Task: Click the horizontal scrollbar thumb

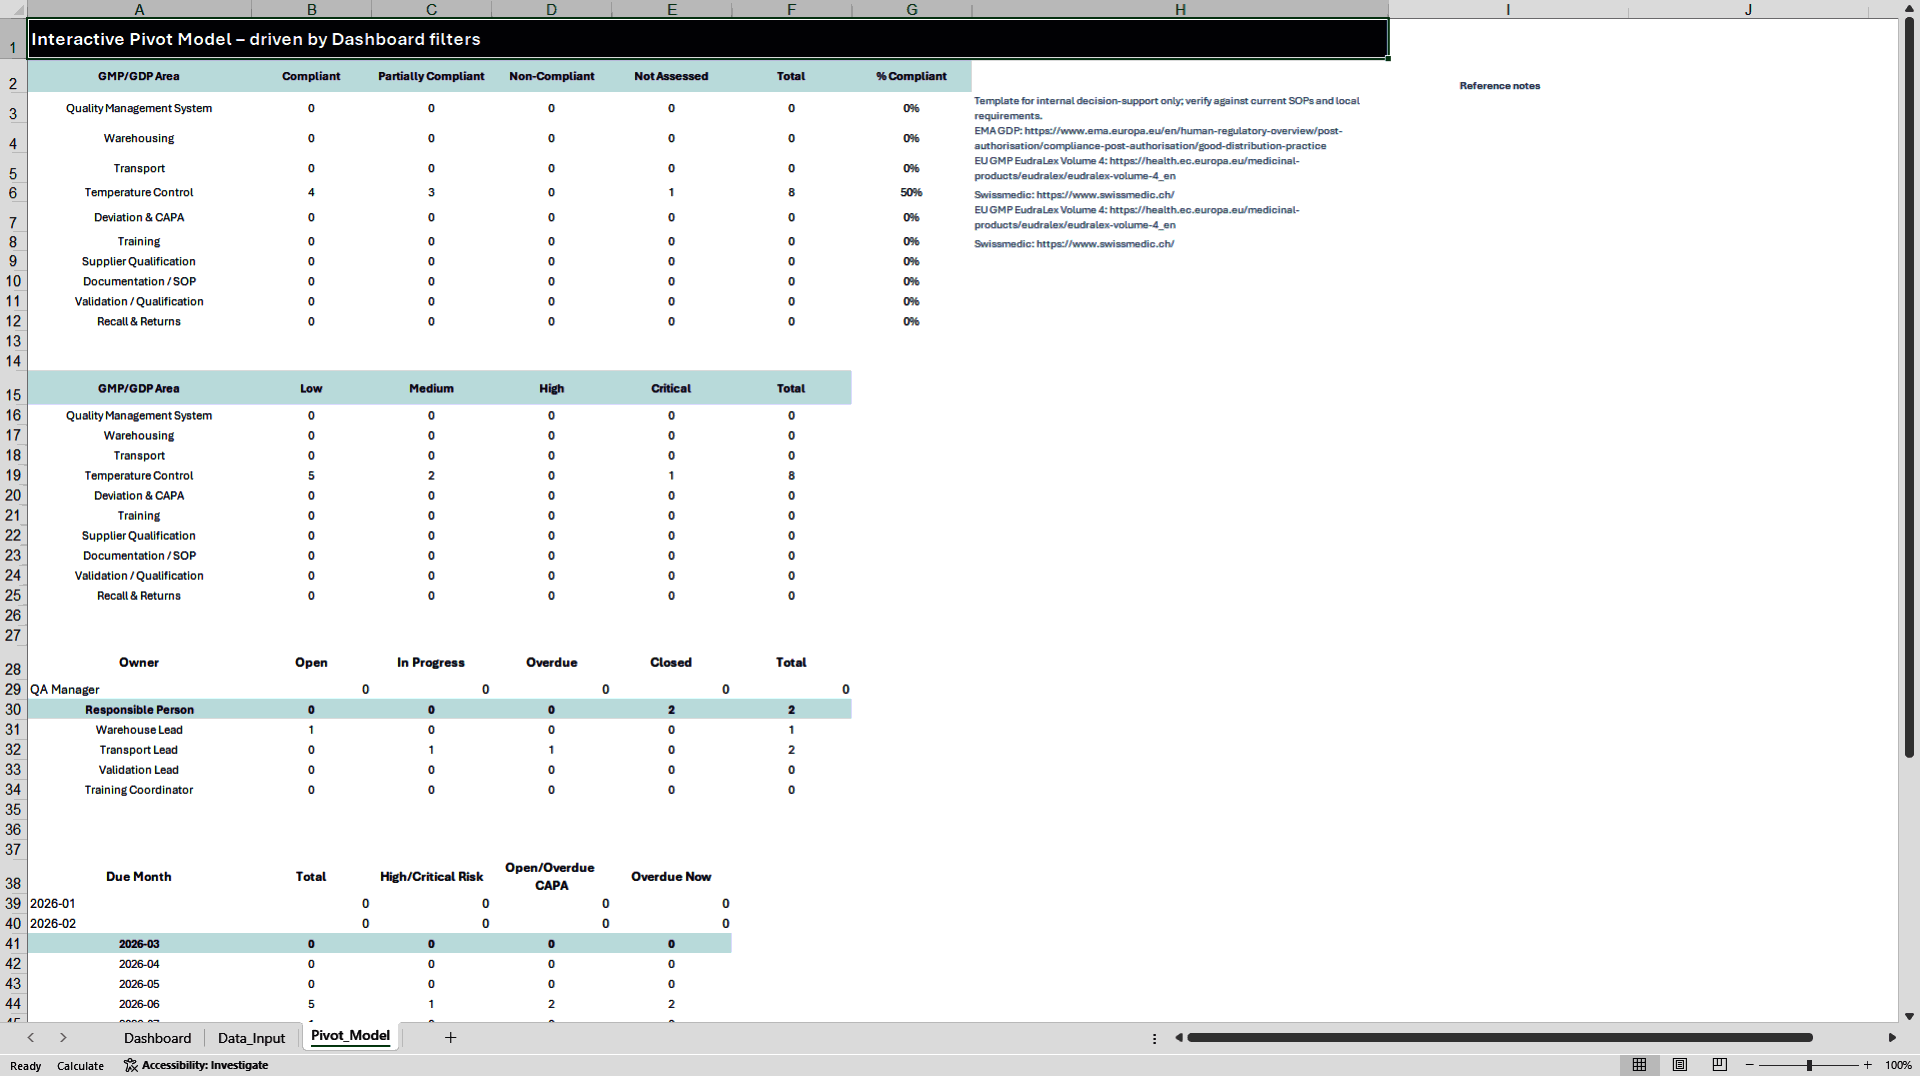Action: point(1500,1038)
